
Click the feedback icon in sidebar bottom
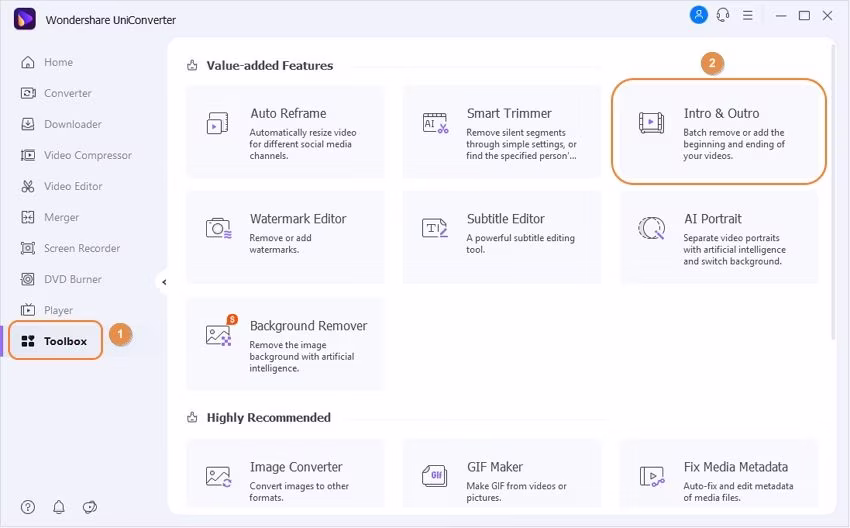(90, 507)
